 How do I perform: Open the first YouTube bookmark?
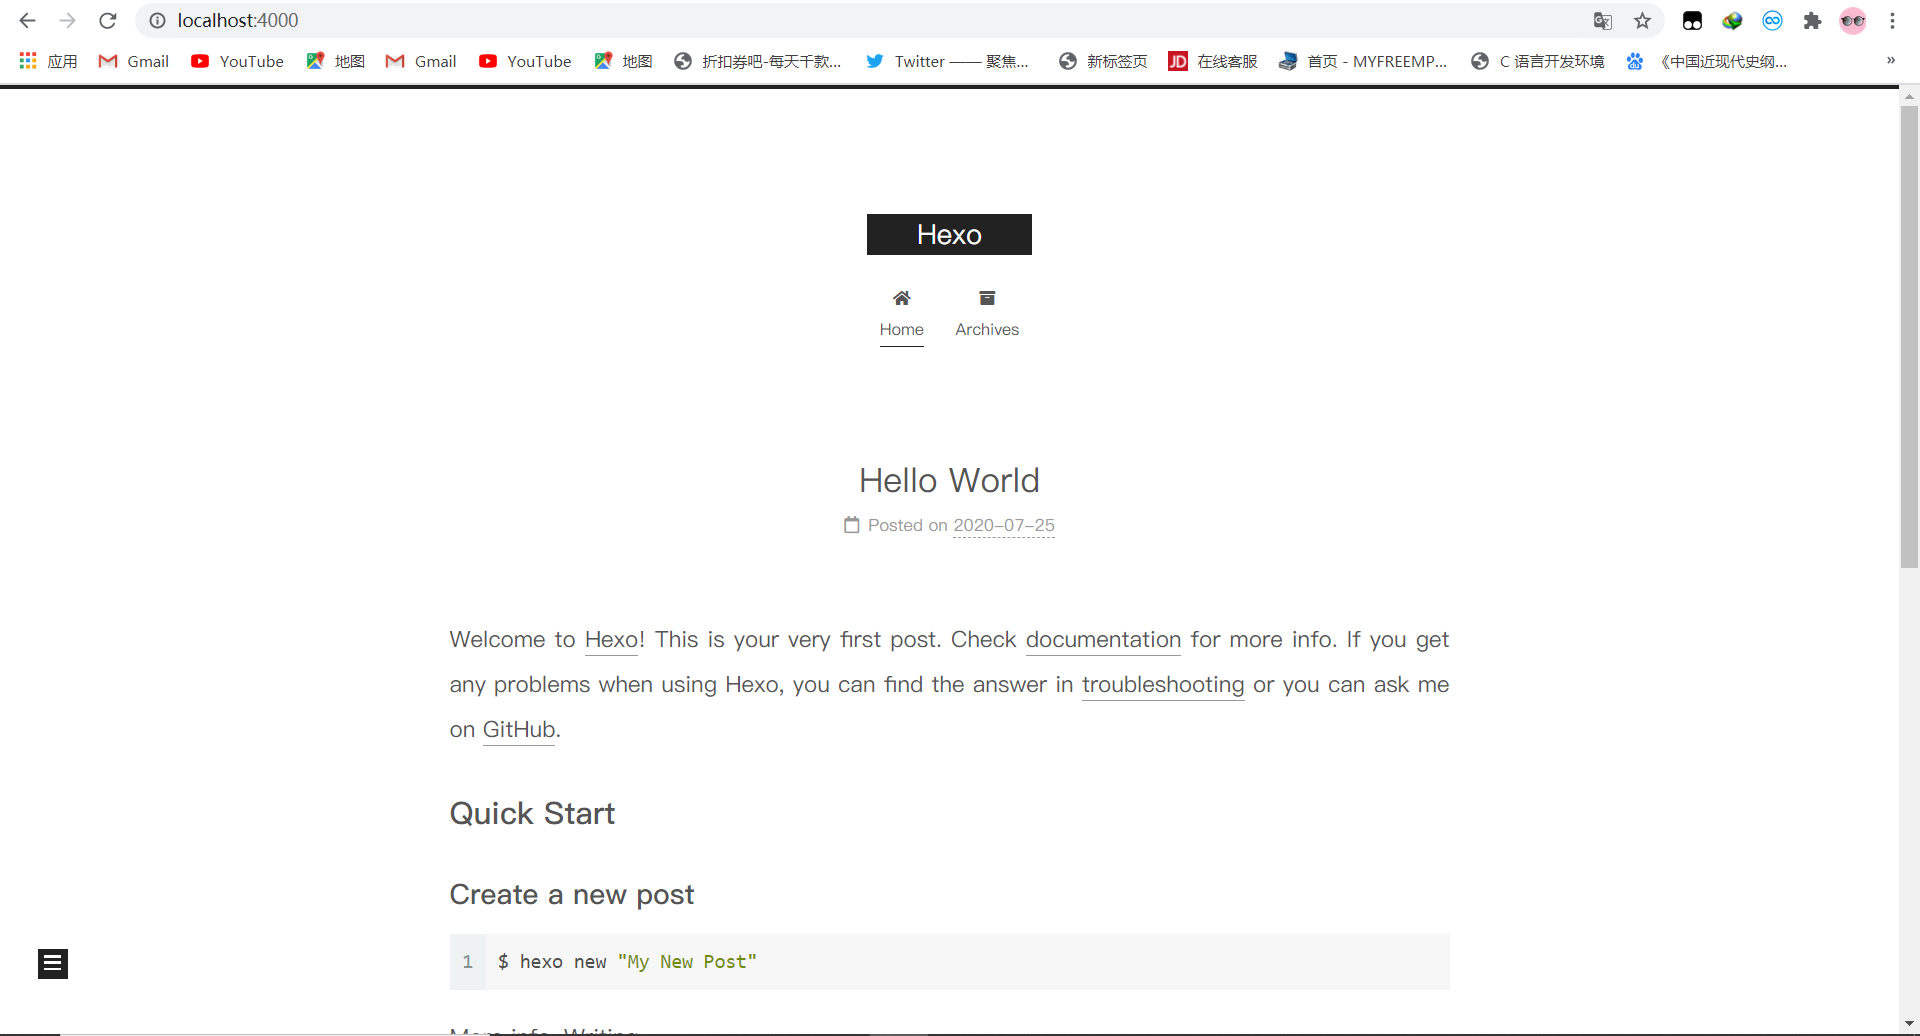point(237,61)
